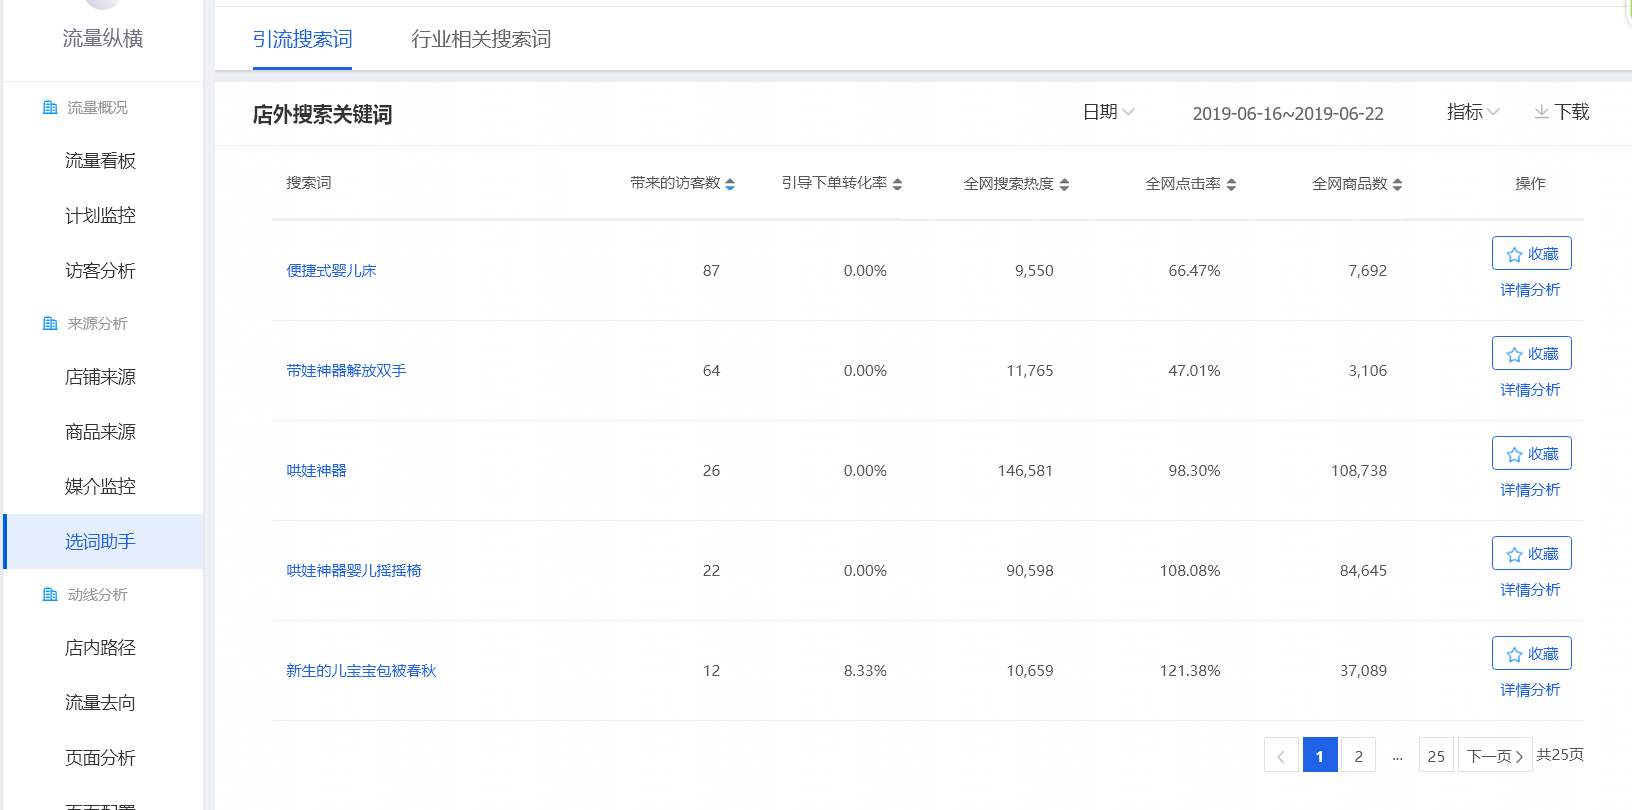Open the date range 2019-06-16~2019-06-22 picker
The width and height of the screenshot is (1632, 810).
1287,114
